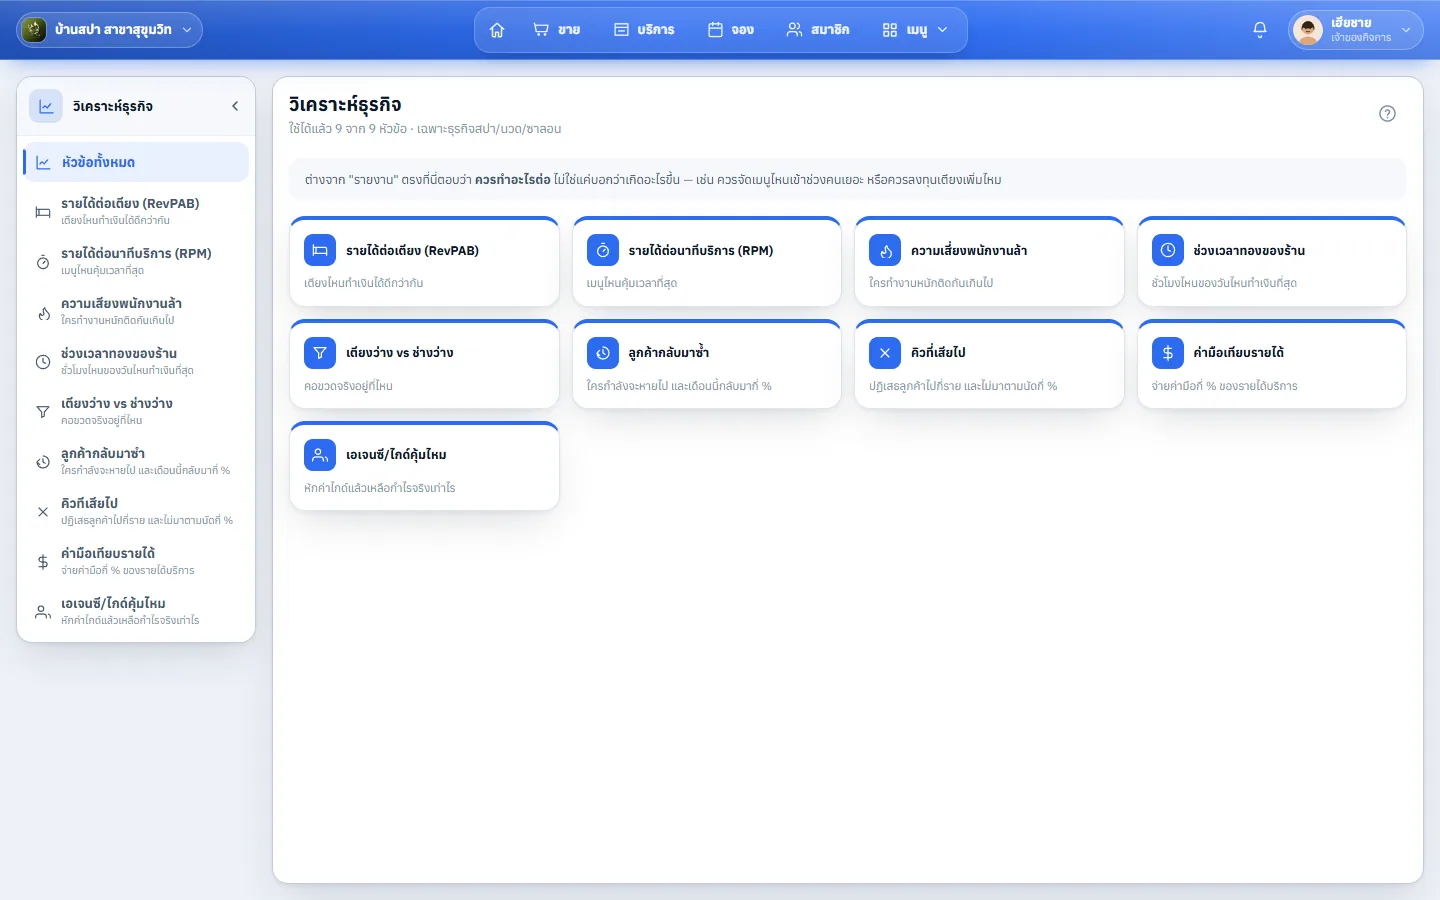Click the spa branch logo icon
Image resolution: width=1440 pixels, height=900 pixels.
34,30
